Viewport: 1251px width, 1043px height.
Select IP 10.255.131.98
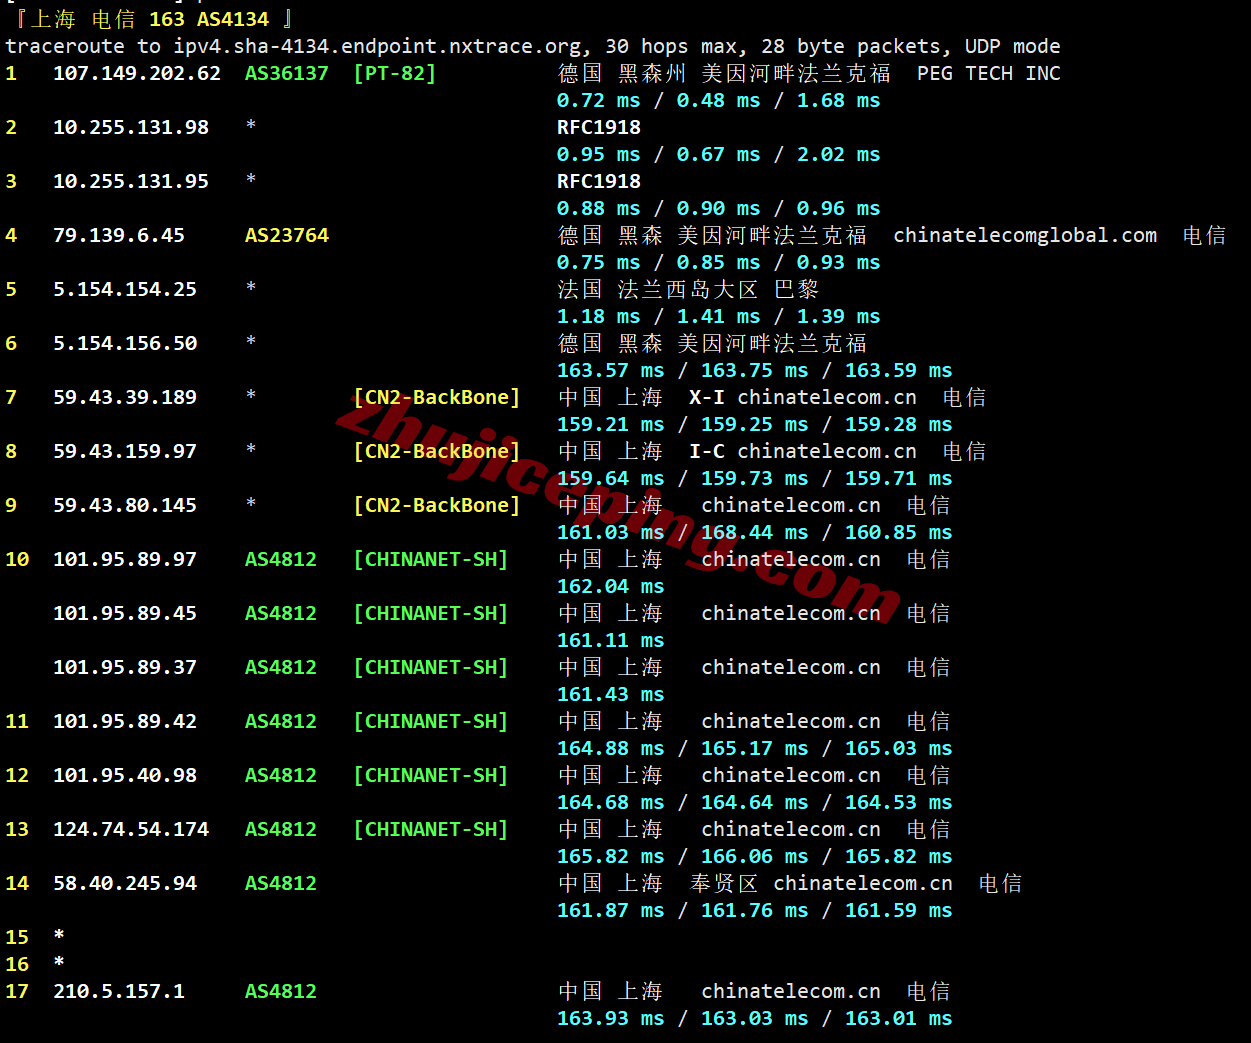tap(131, 127)
